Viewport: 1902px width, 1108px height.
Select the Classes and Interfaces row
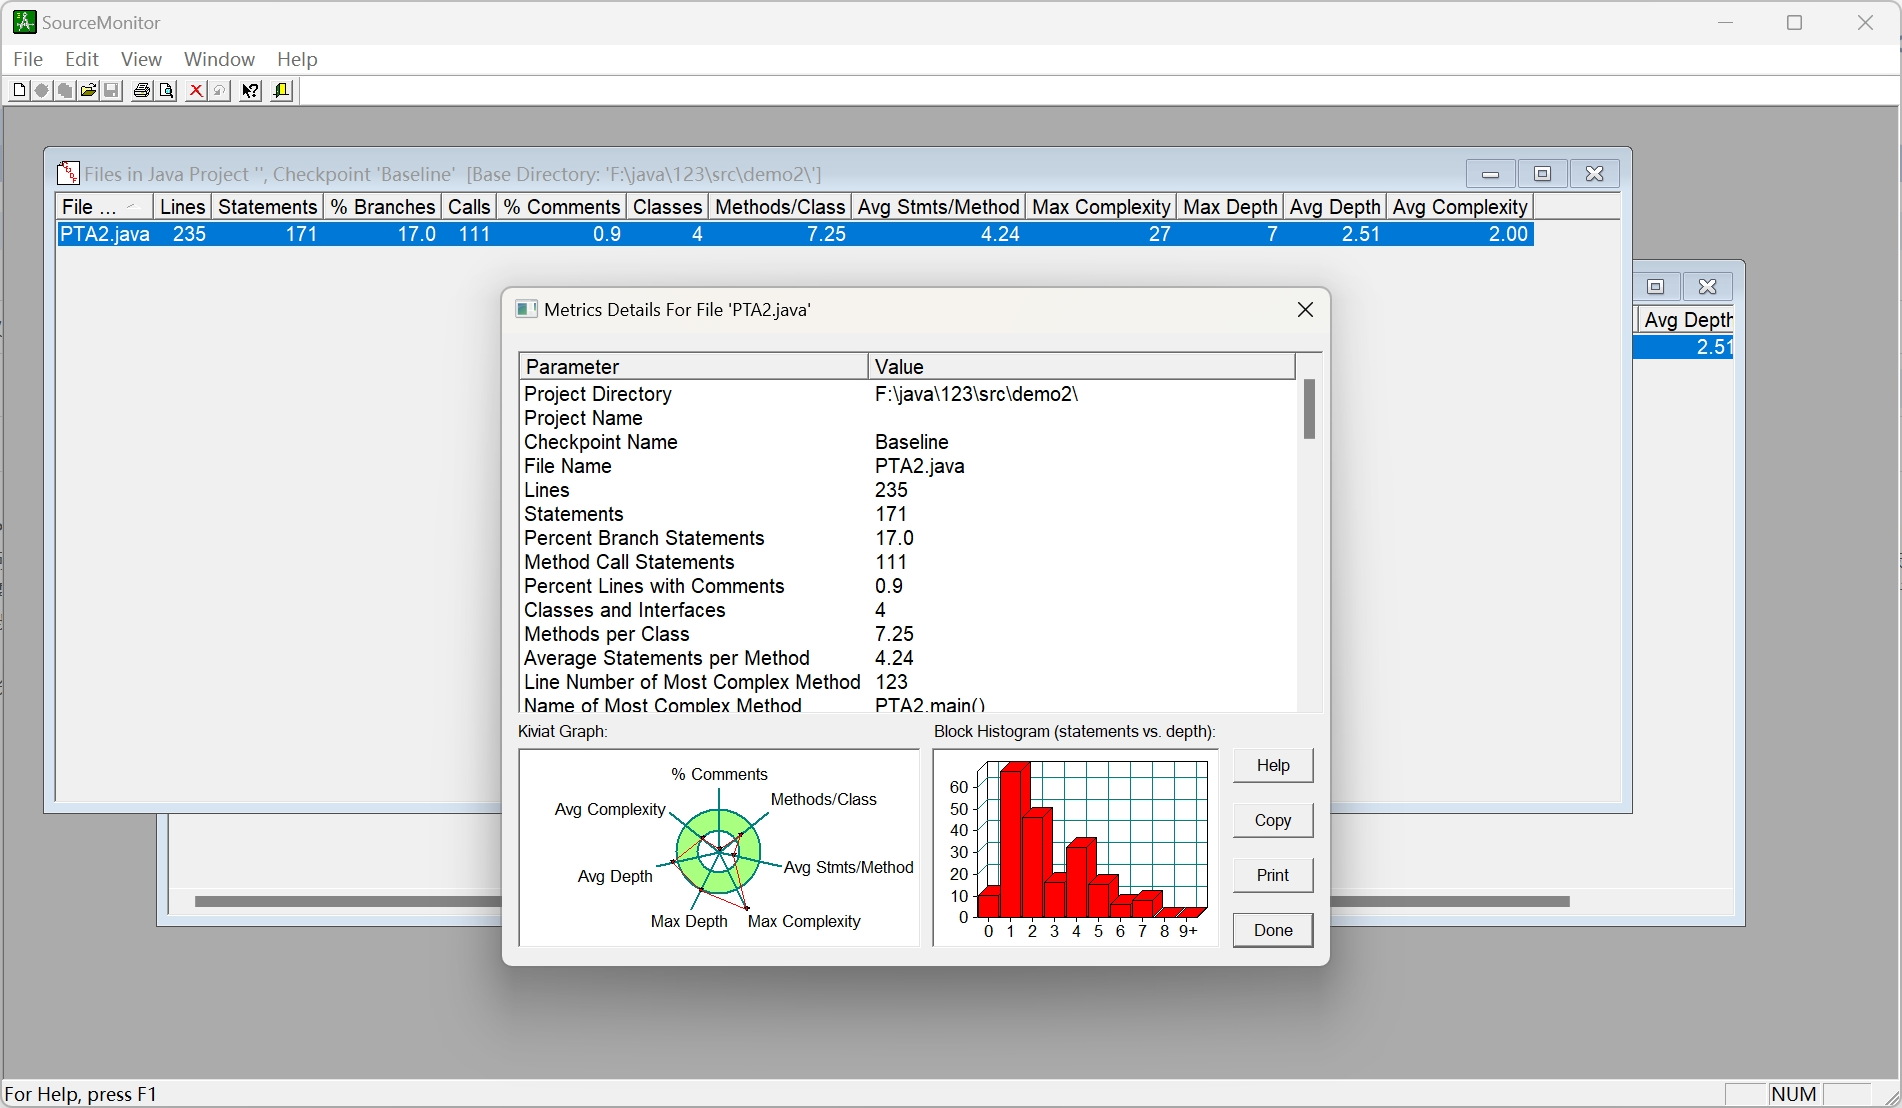(907, 610)
